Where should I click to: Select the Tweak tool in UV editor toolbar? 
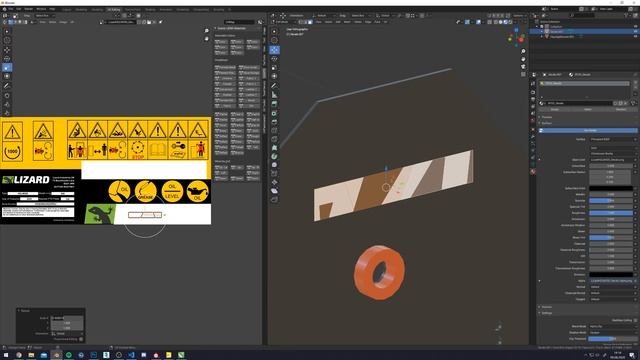tap(7, 31)
